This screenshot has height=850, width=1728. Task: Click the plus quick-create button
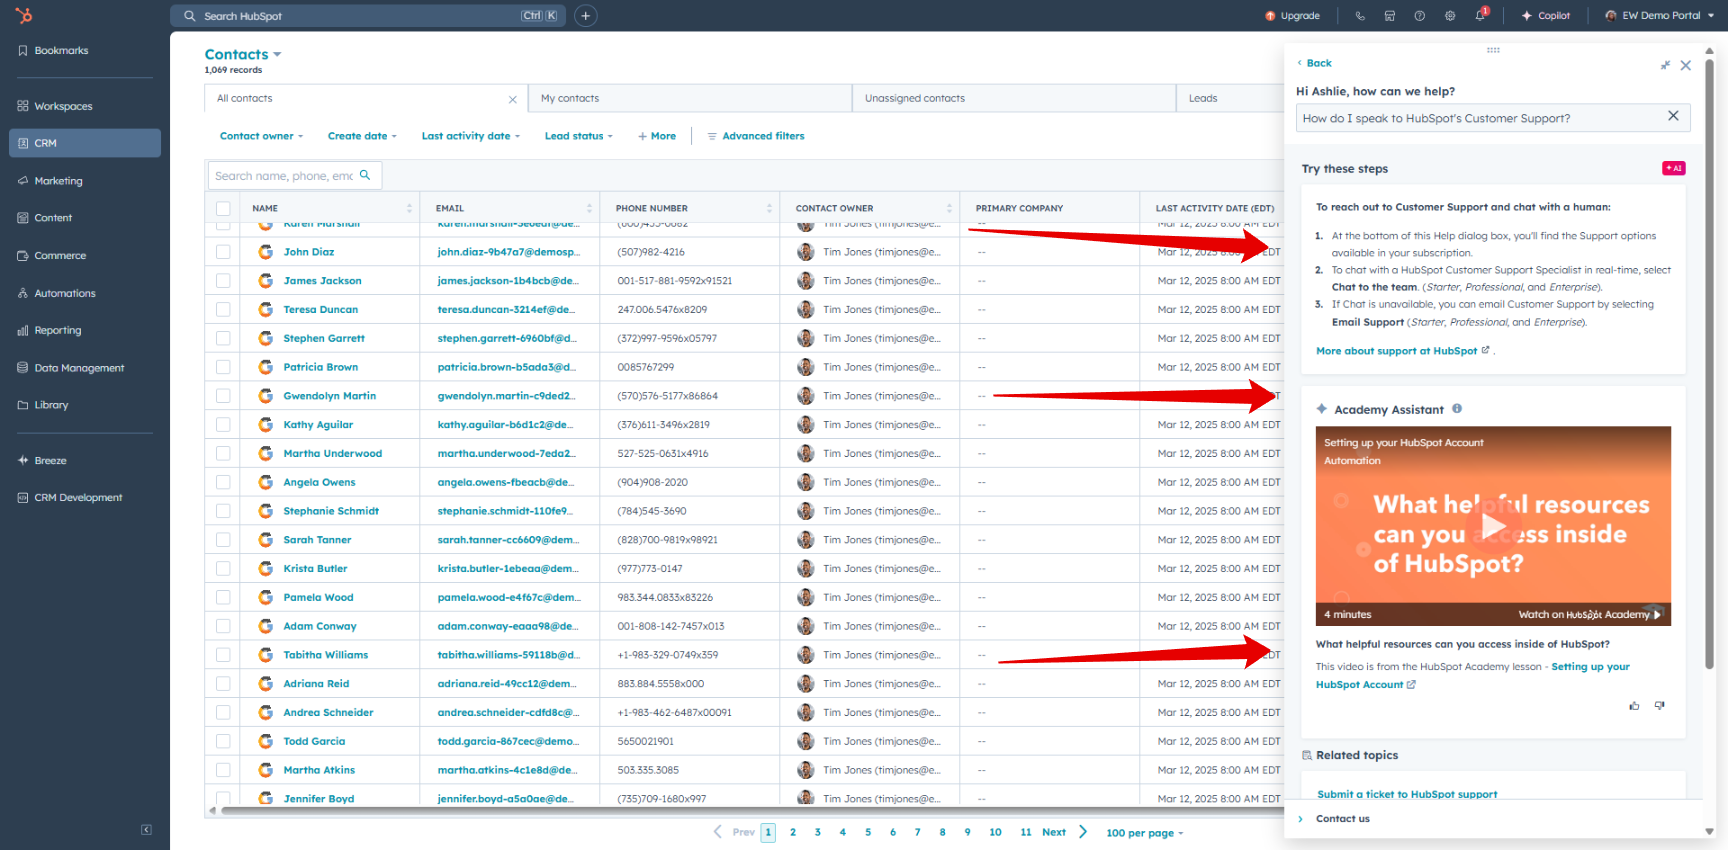pyautogui.click(x=586, y=16)
